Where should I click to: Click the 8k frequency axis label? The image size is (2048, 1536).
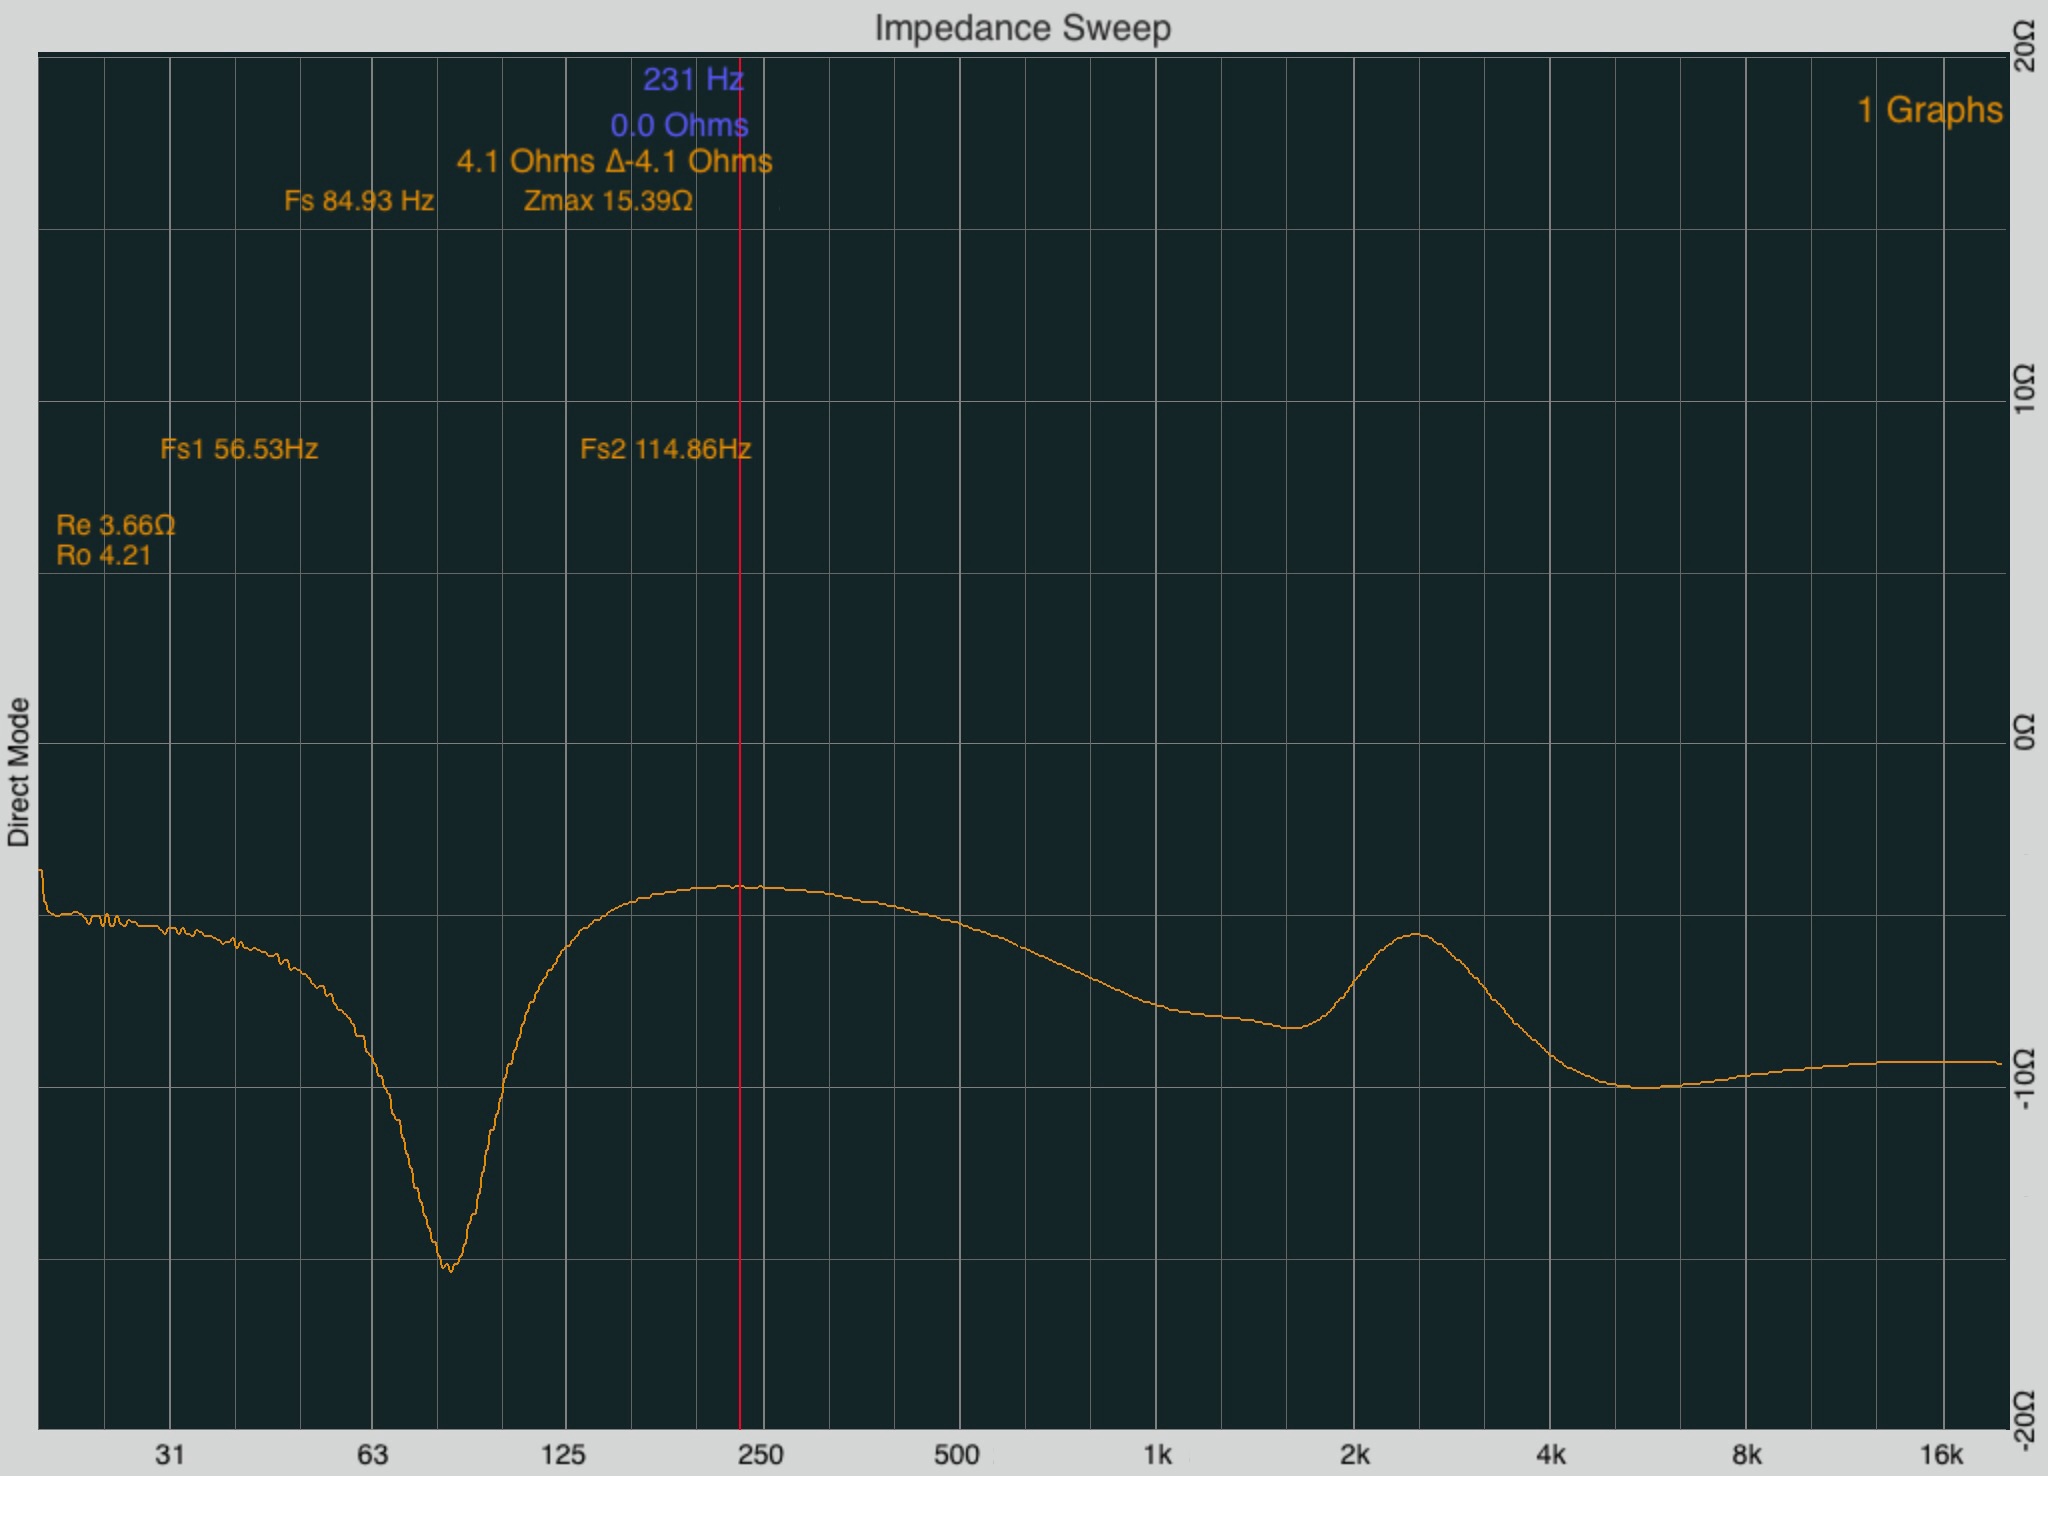pos(1747,1455)
